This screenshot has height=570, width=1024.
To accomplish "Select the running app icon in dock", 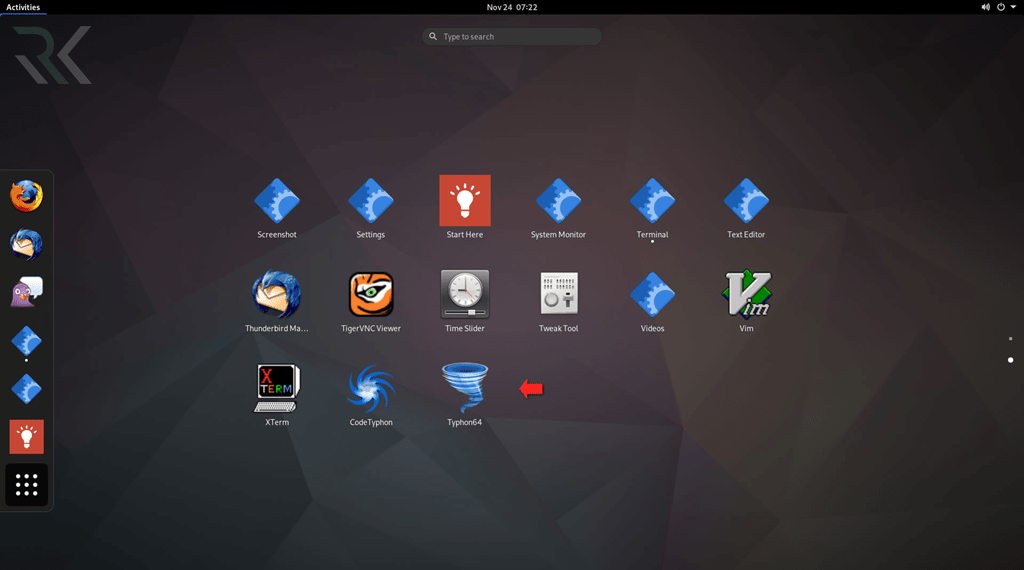I will tap(26, 341).
